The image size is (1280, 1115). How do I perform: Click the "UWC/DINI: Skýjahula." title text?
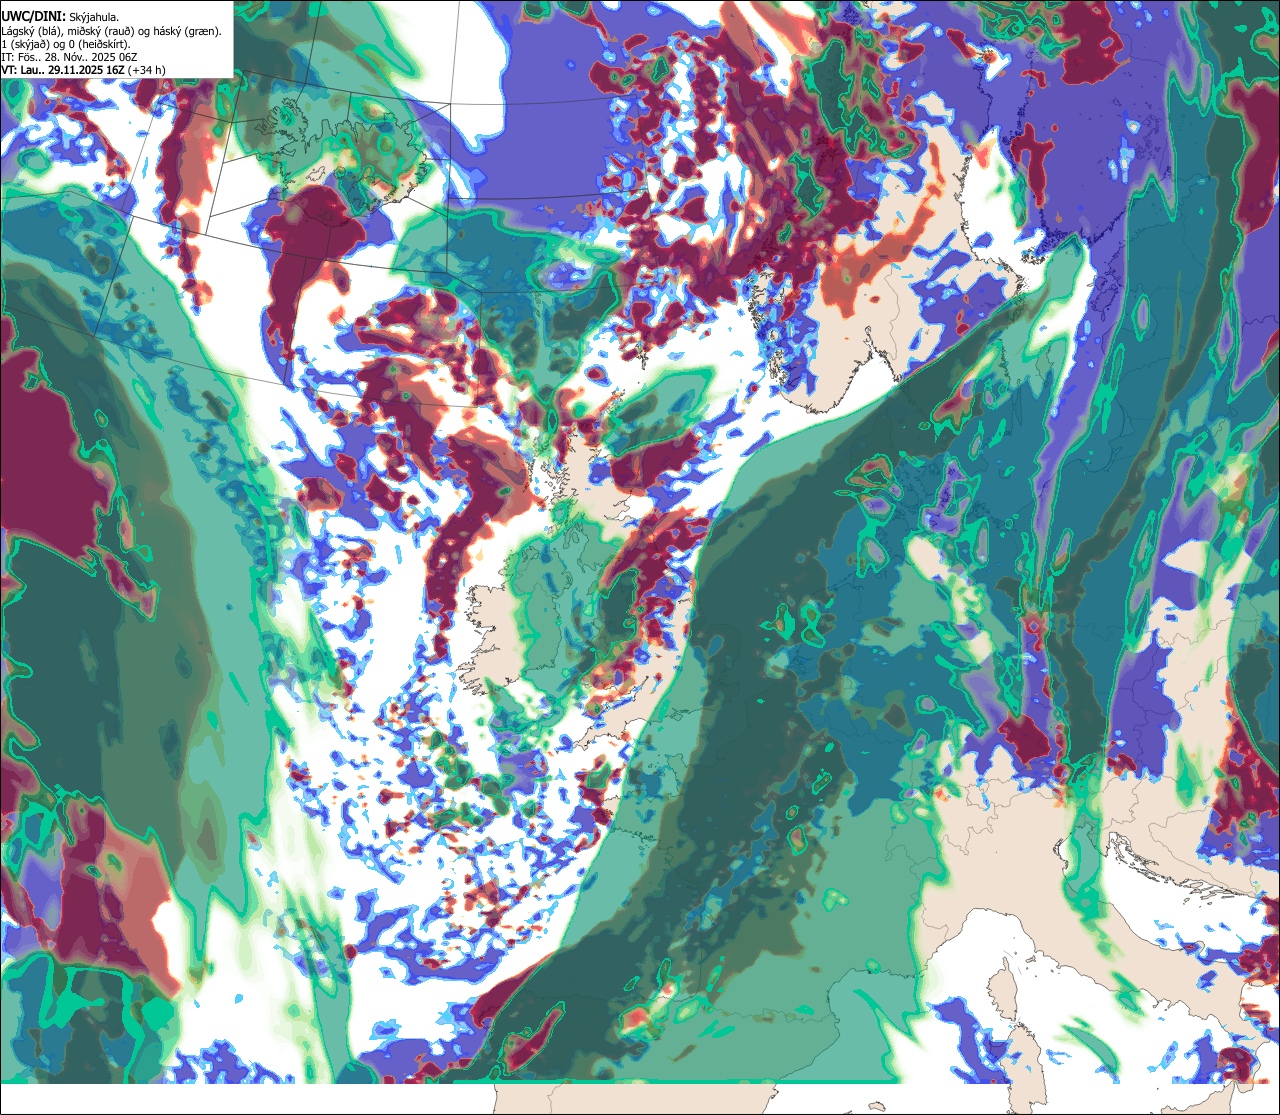(x=60, y=16)
